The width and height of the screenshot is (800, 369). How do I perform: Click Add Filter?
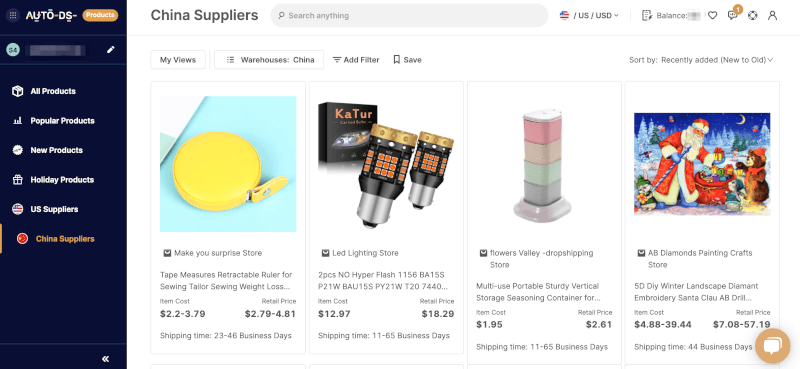click(356, 60)
